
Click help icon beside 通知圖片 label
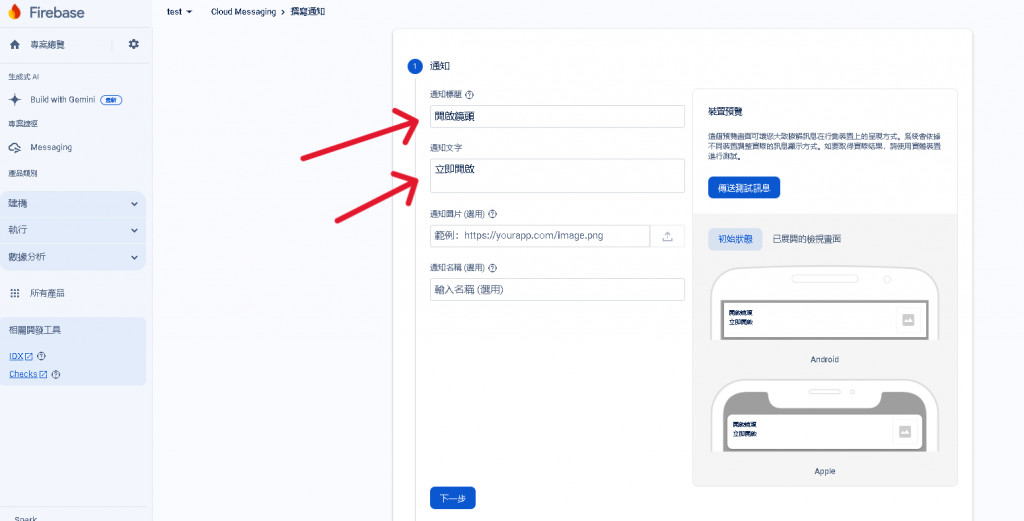[493, 214]
